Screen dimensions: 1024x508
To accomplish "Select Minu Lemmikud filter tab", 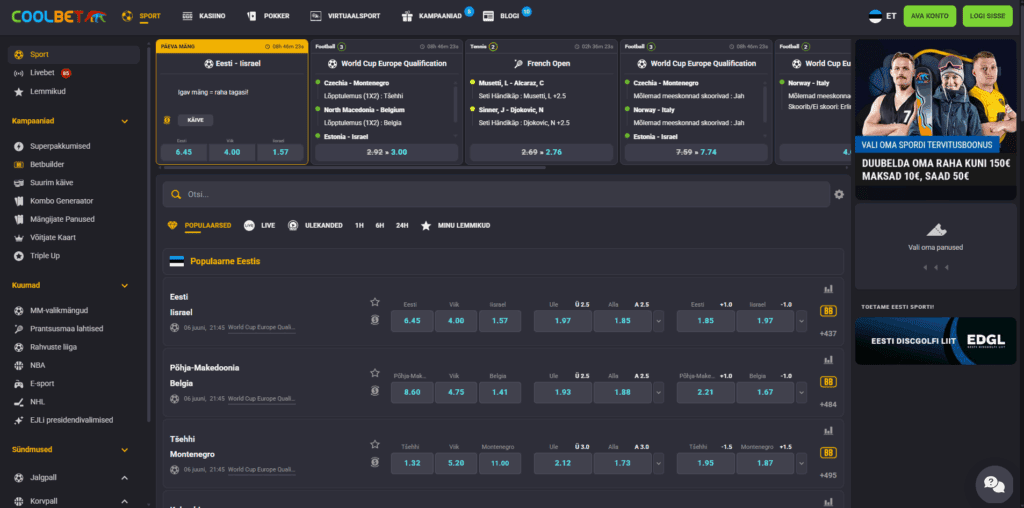I will click(x=455, y=225).
